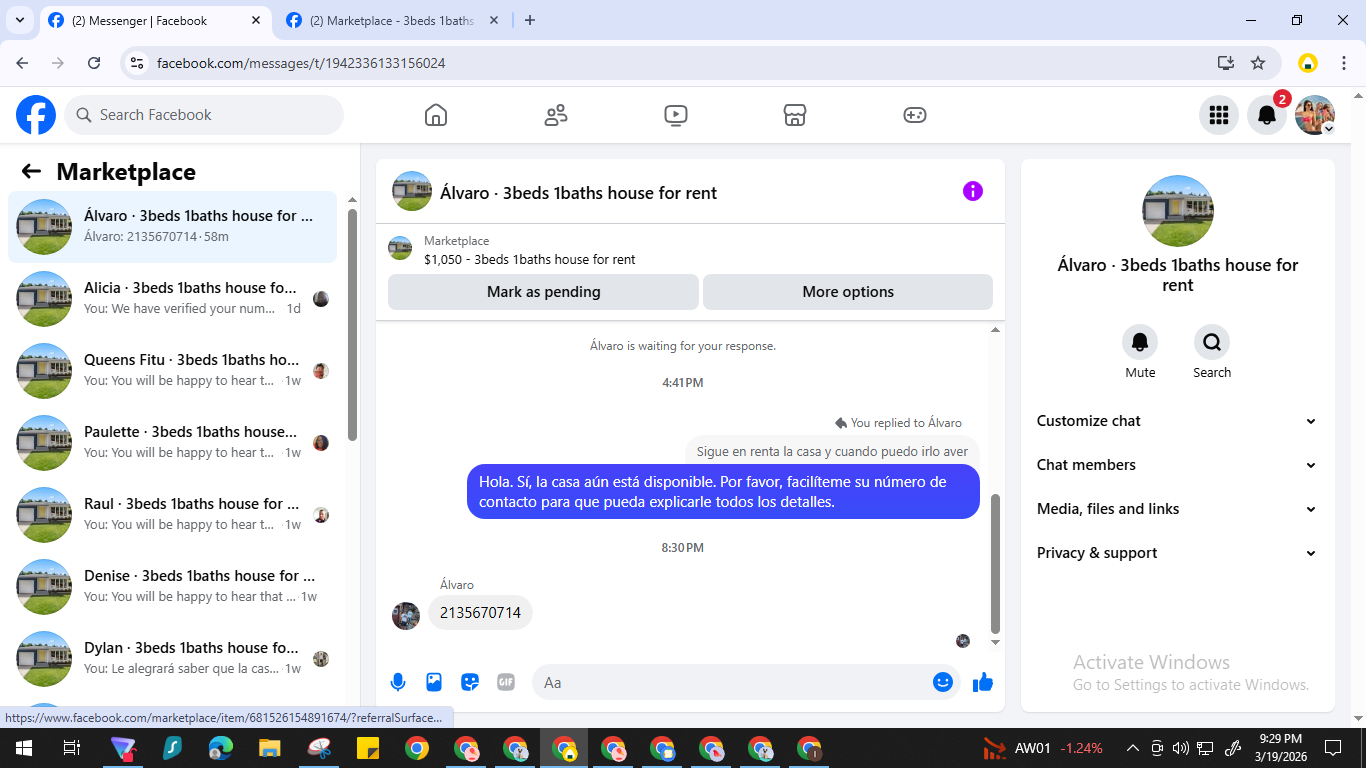Click More options button
Image resolution: width=1366 pixels, height=768 pixels.
pyautogui.click(x=848, y=292)
